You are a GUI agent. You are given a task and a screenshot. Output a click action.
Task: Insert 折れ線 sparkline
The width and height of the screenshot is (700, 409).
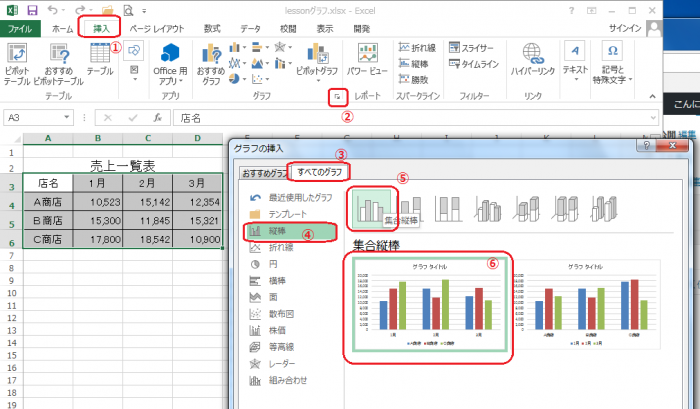(417, 47)
